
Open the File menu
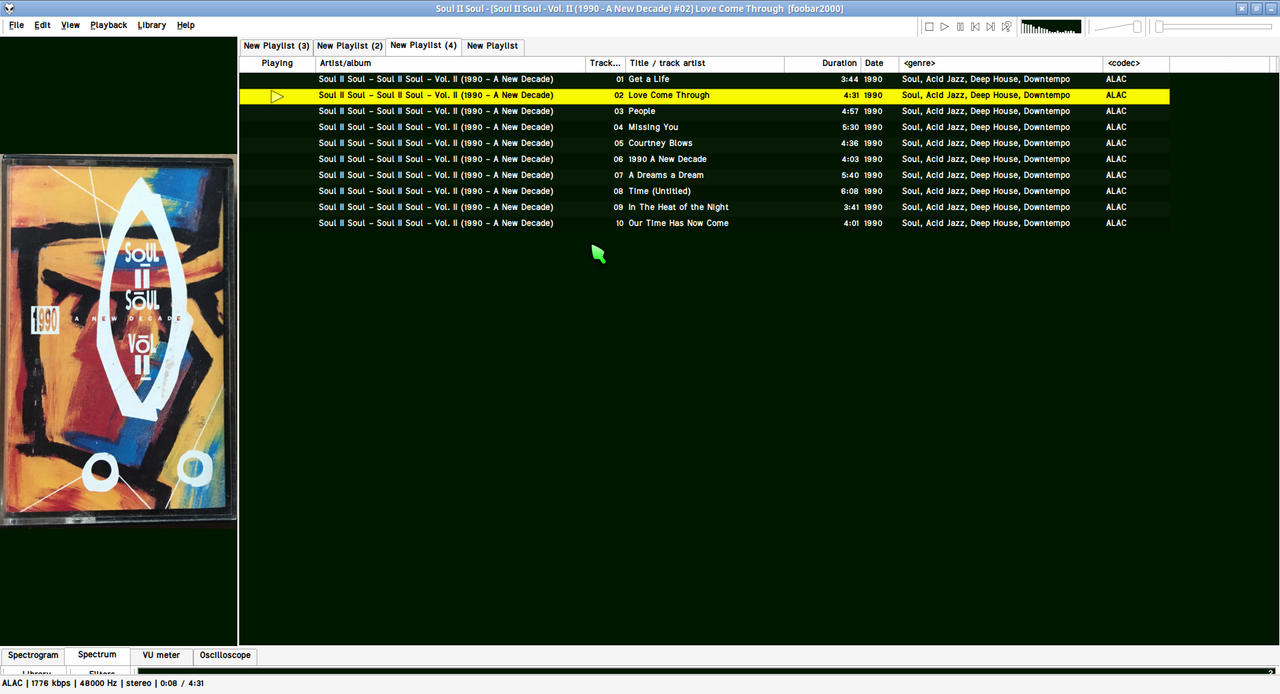click(16, 25)
